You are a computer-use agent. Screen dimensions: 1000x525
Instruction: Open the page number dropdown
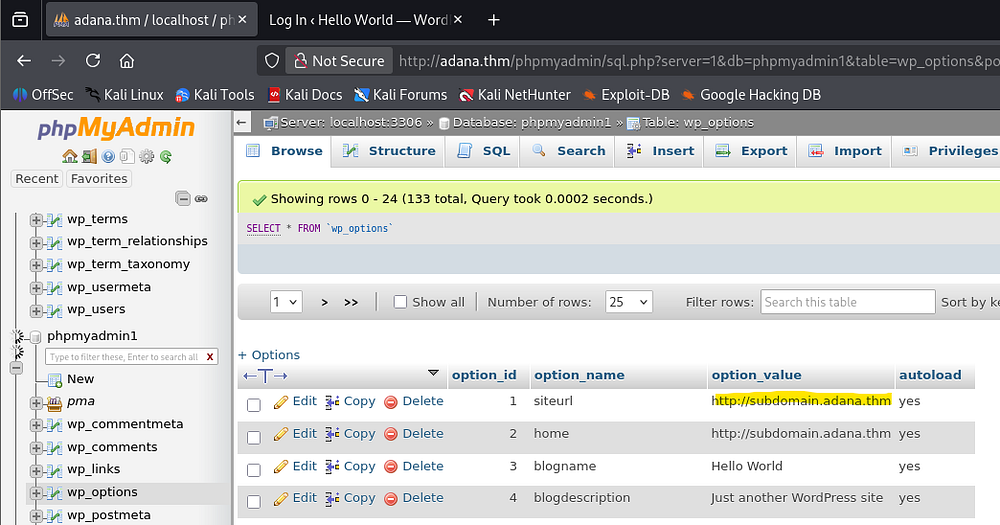286,302
